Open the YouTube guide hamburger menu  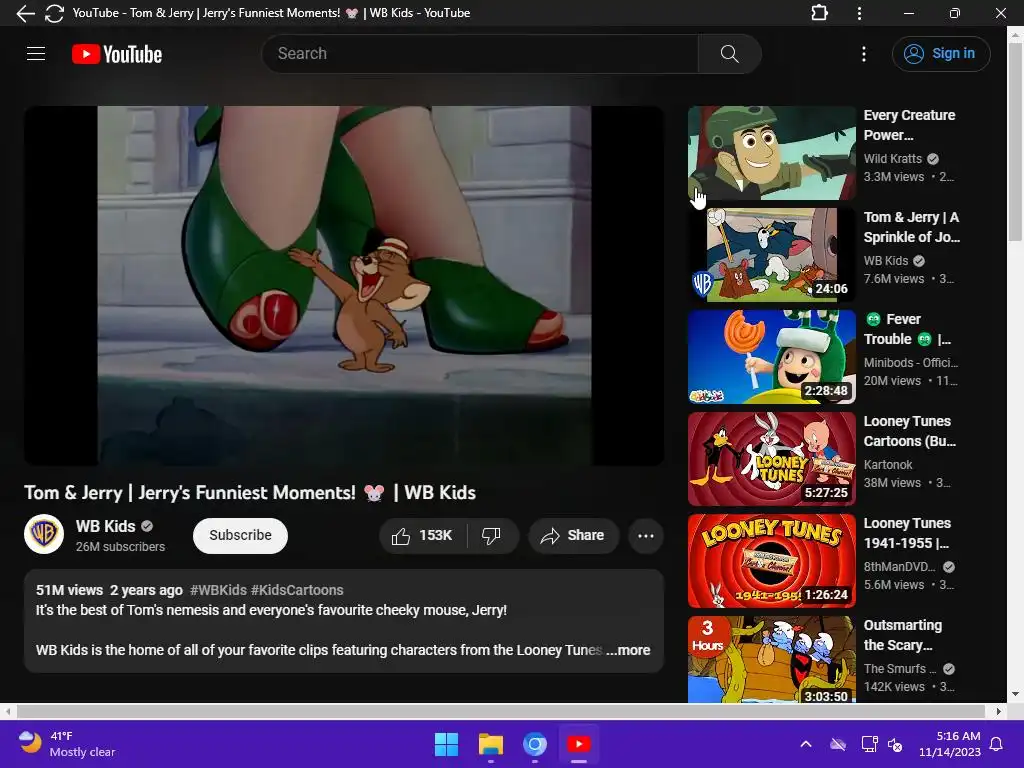pos(36,54)
